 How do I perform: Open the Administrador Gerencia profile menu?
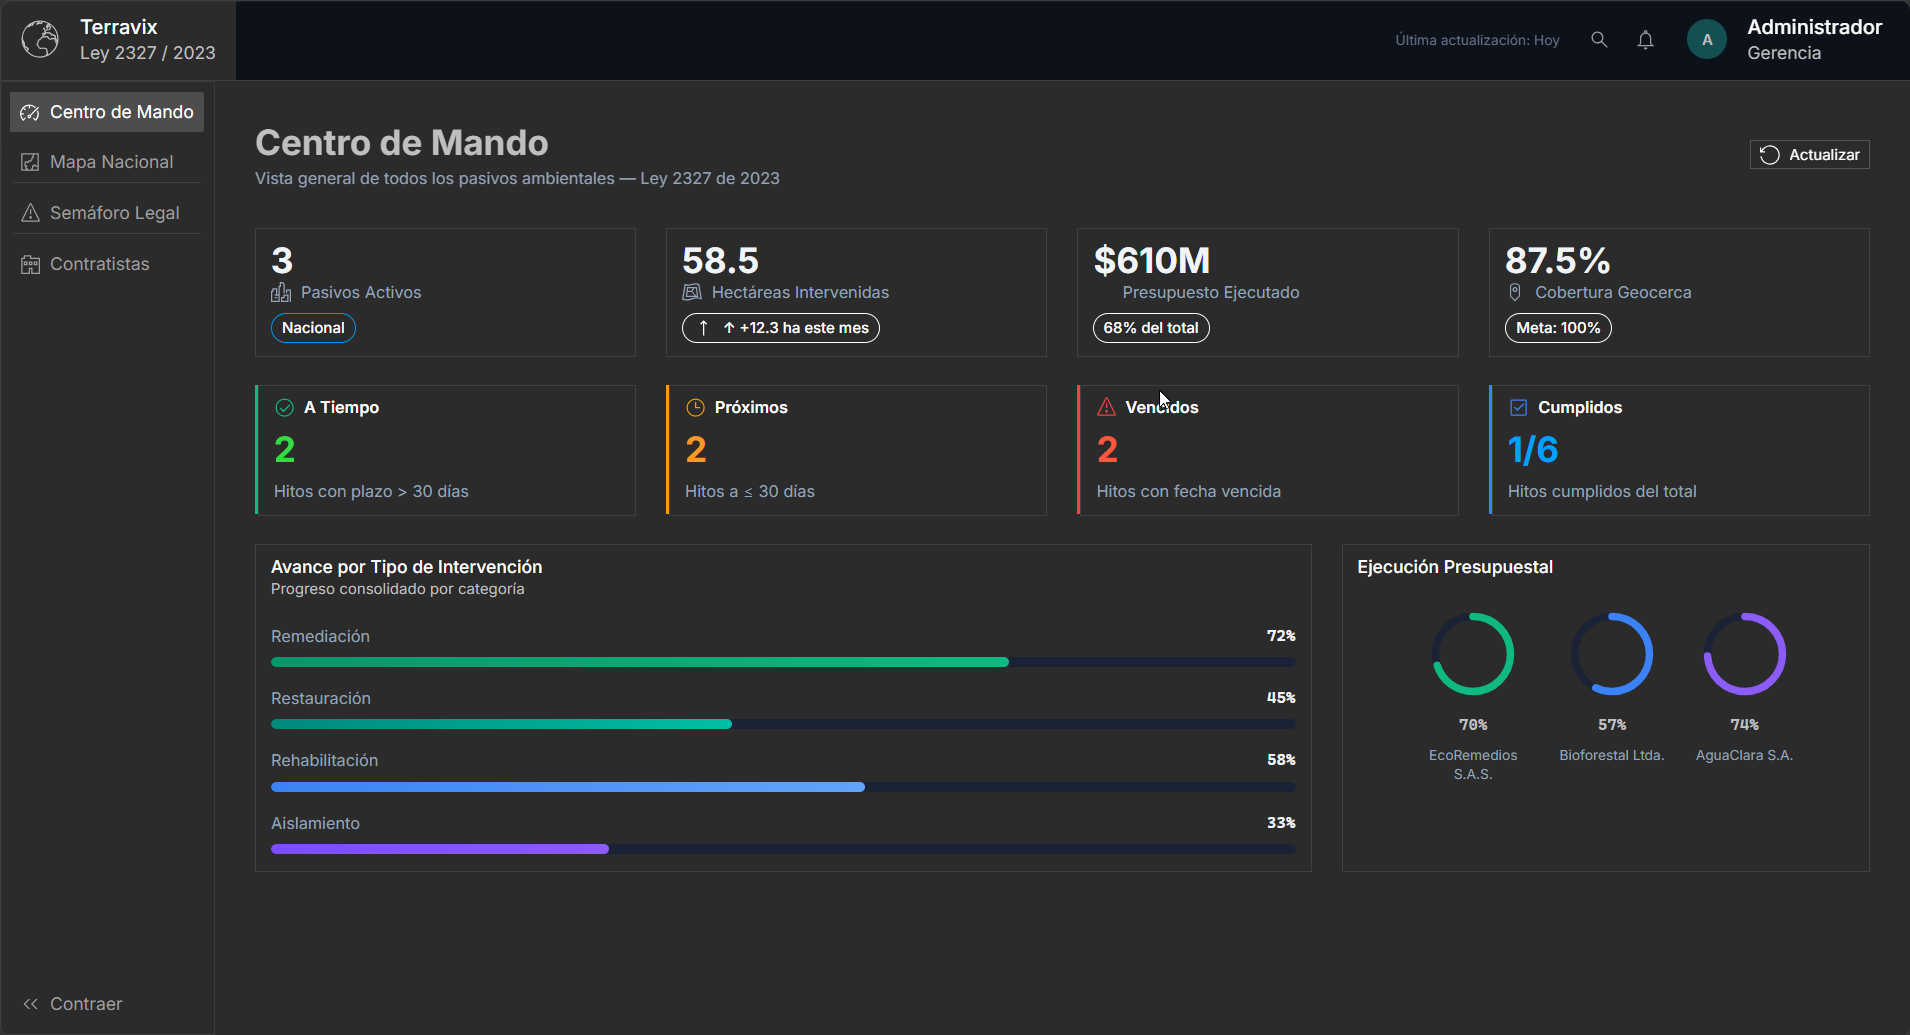tap(1814, 40)
